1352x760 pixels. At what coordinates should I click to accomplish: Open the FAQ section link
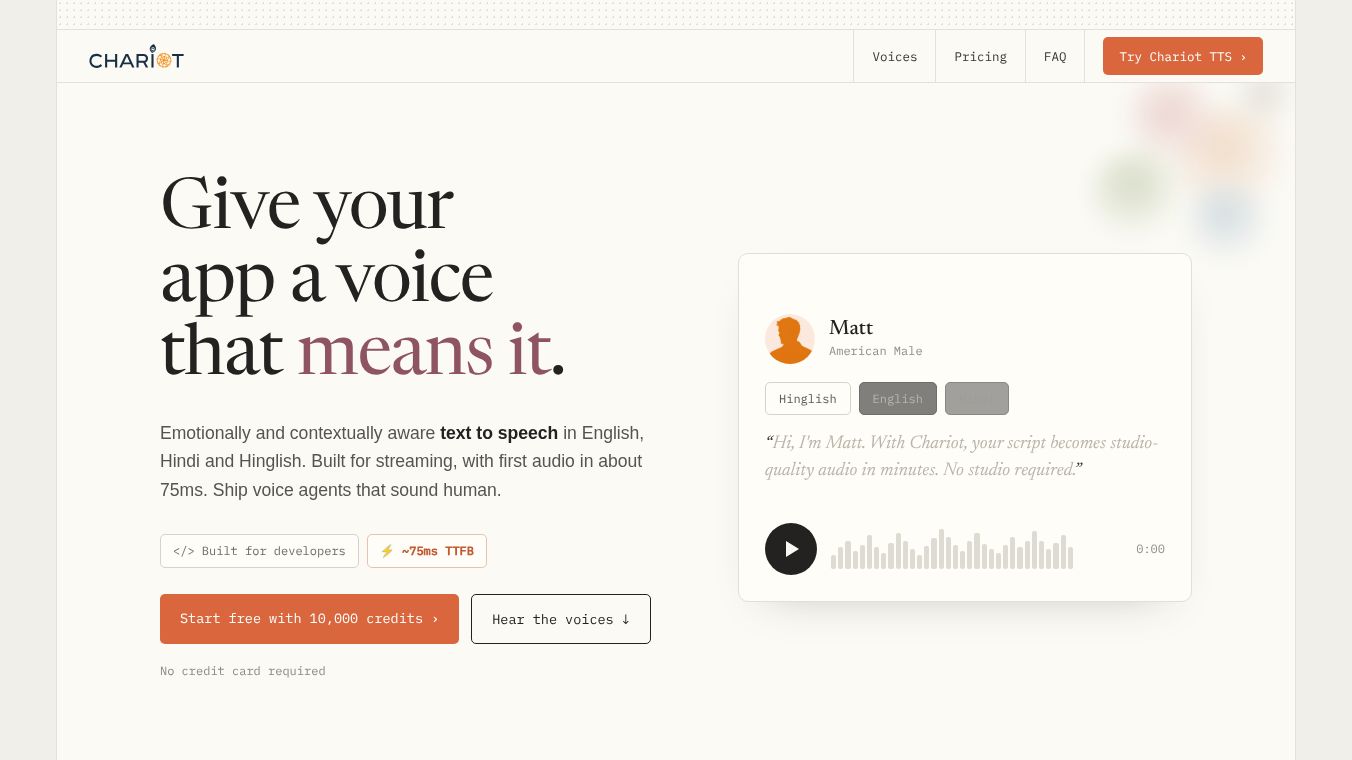point(1055,57)
